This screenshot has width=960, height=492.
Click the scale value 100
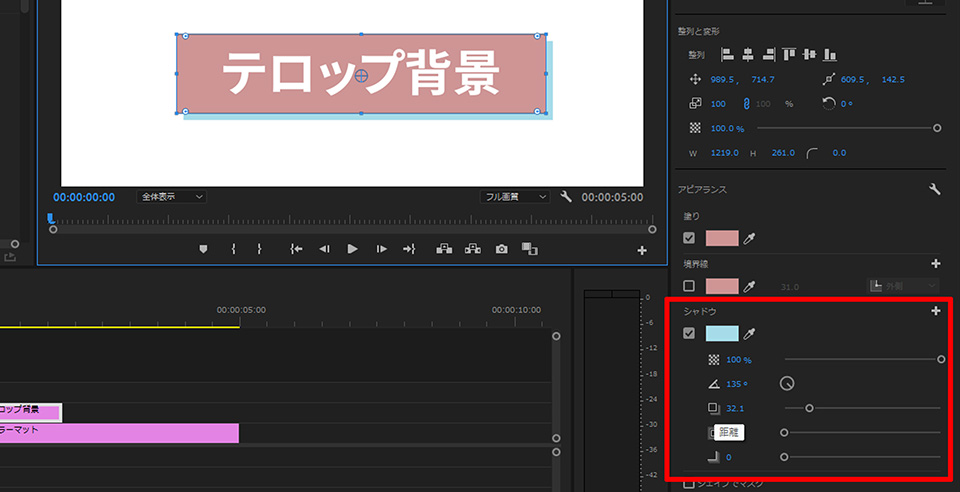click(718, 104)
